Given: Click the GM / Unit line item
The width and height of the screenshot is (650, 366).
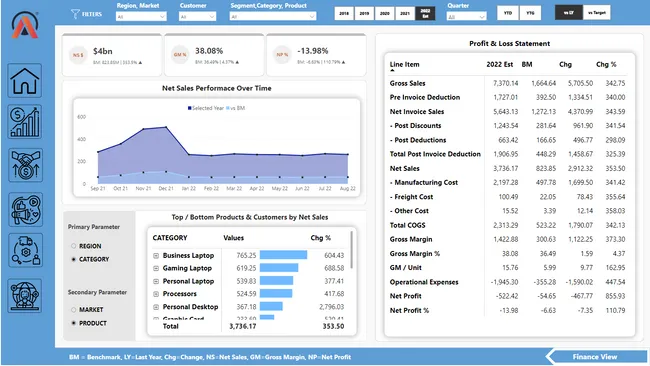Looking at the screenshot, I should (405, 268).
